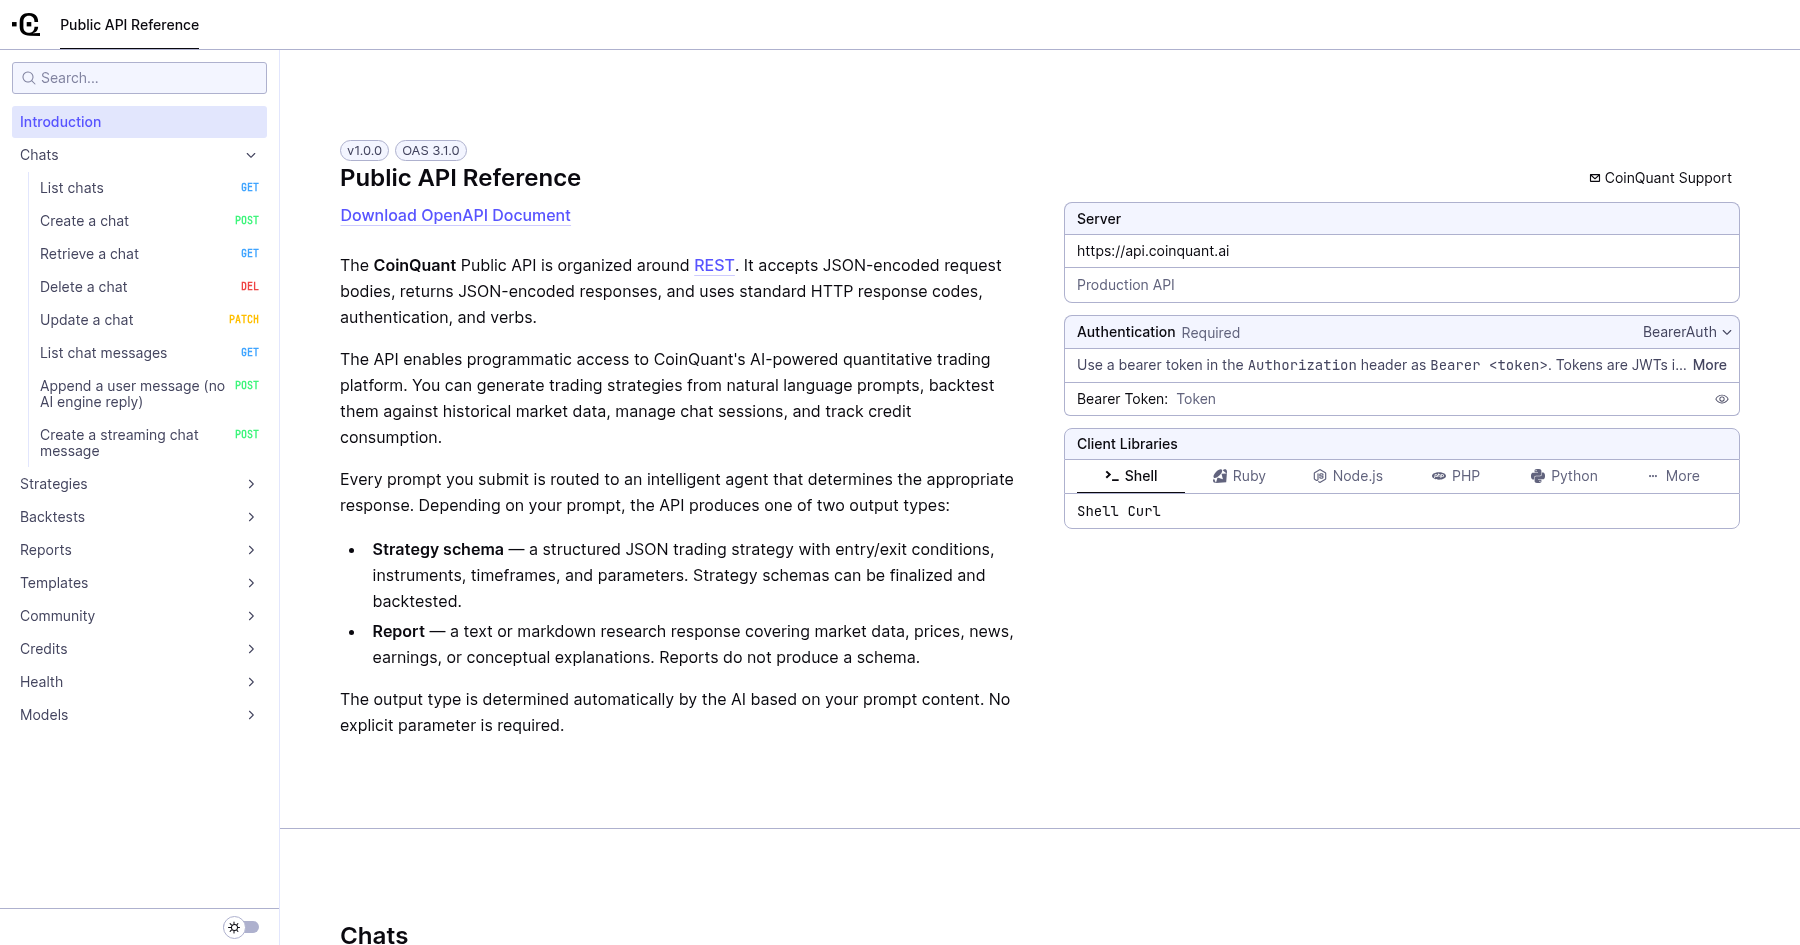This screenshot has width=1800, height=945.
Task: Click the OAS 3.1.0 badge
Action: click(x=431, y=151)
